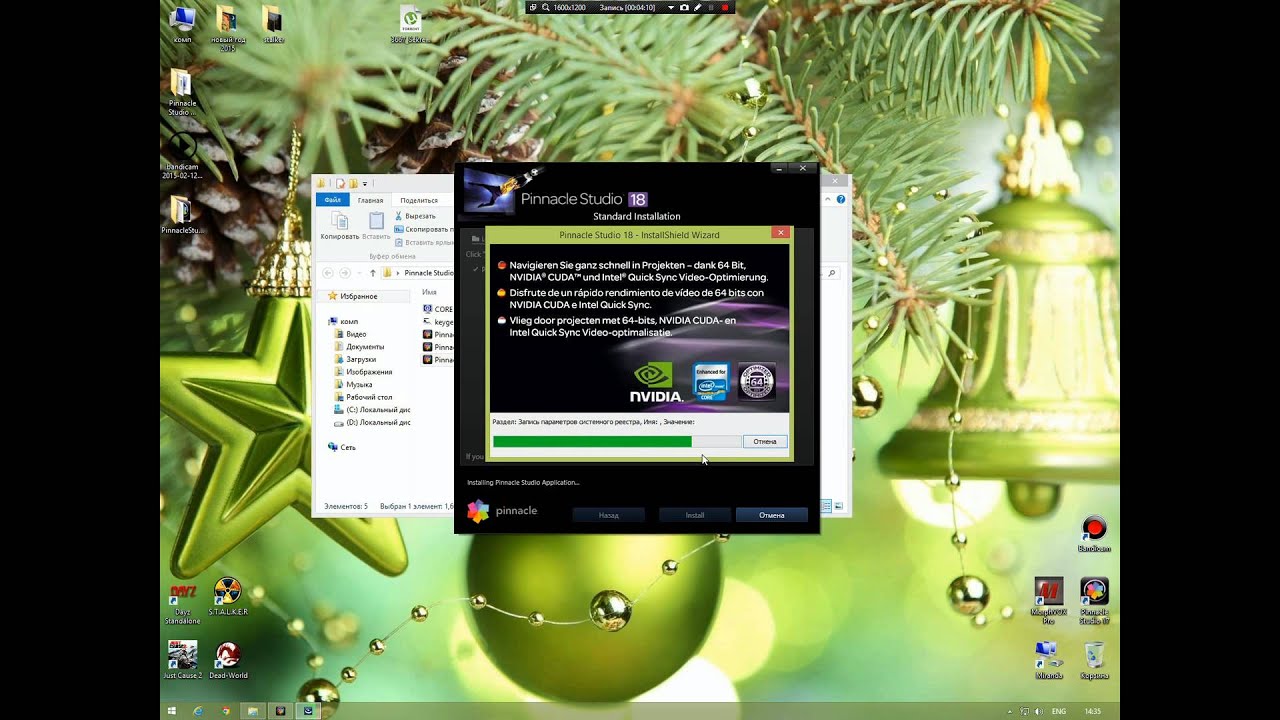Viewport: 1280px width, 720px height.
Task: Pause the Bandicam recording
Action: tap(711, 7)
